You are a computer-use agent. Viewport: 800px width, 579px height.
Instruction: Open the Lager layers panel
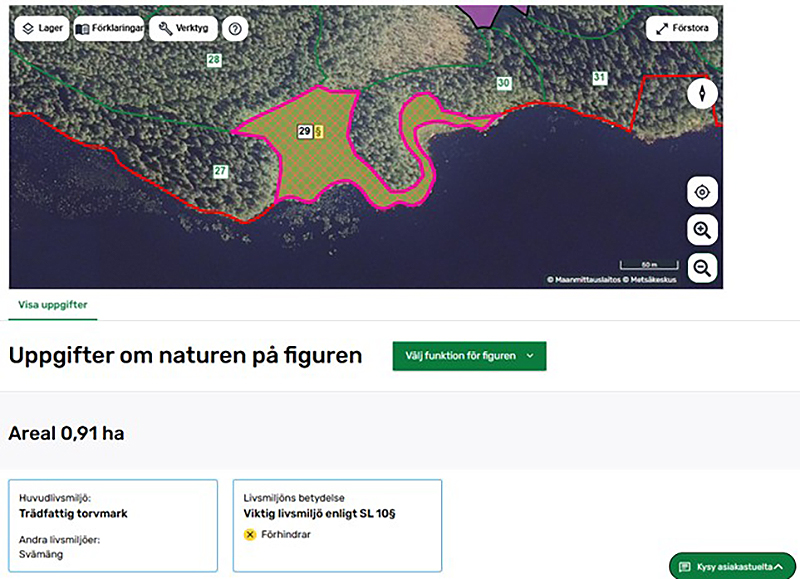[41, 28]
